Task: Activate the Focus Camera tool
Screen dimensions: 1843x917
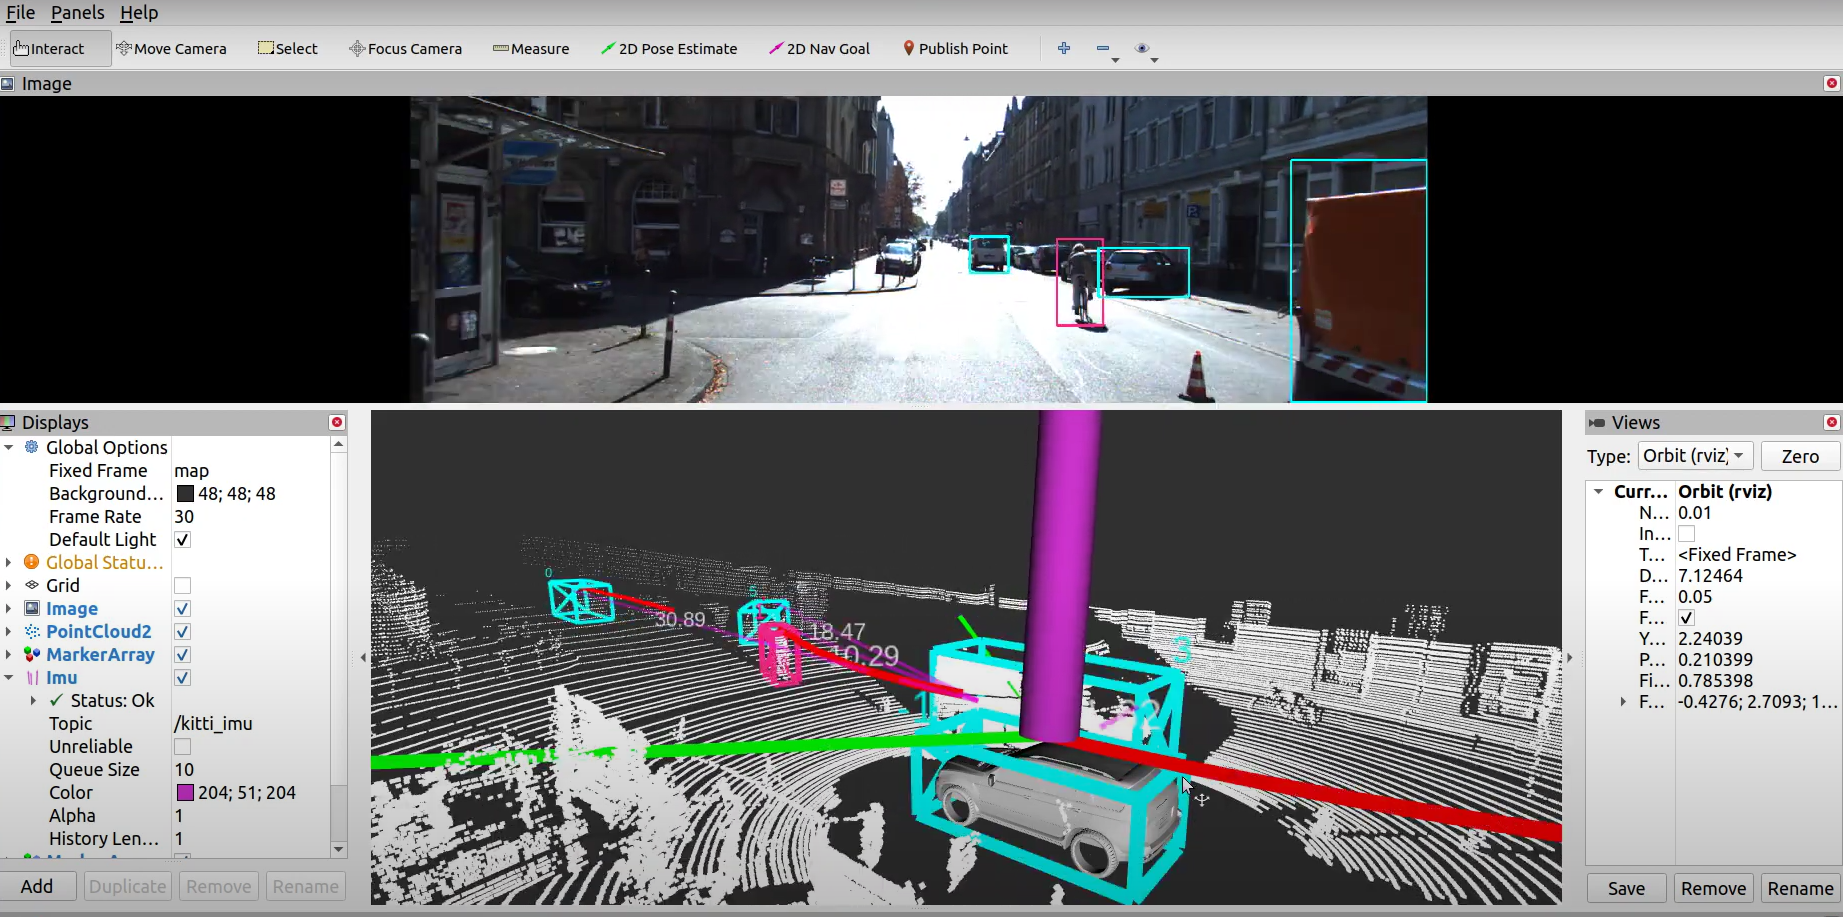Action: pos(405,48)
